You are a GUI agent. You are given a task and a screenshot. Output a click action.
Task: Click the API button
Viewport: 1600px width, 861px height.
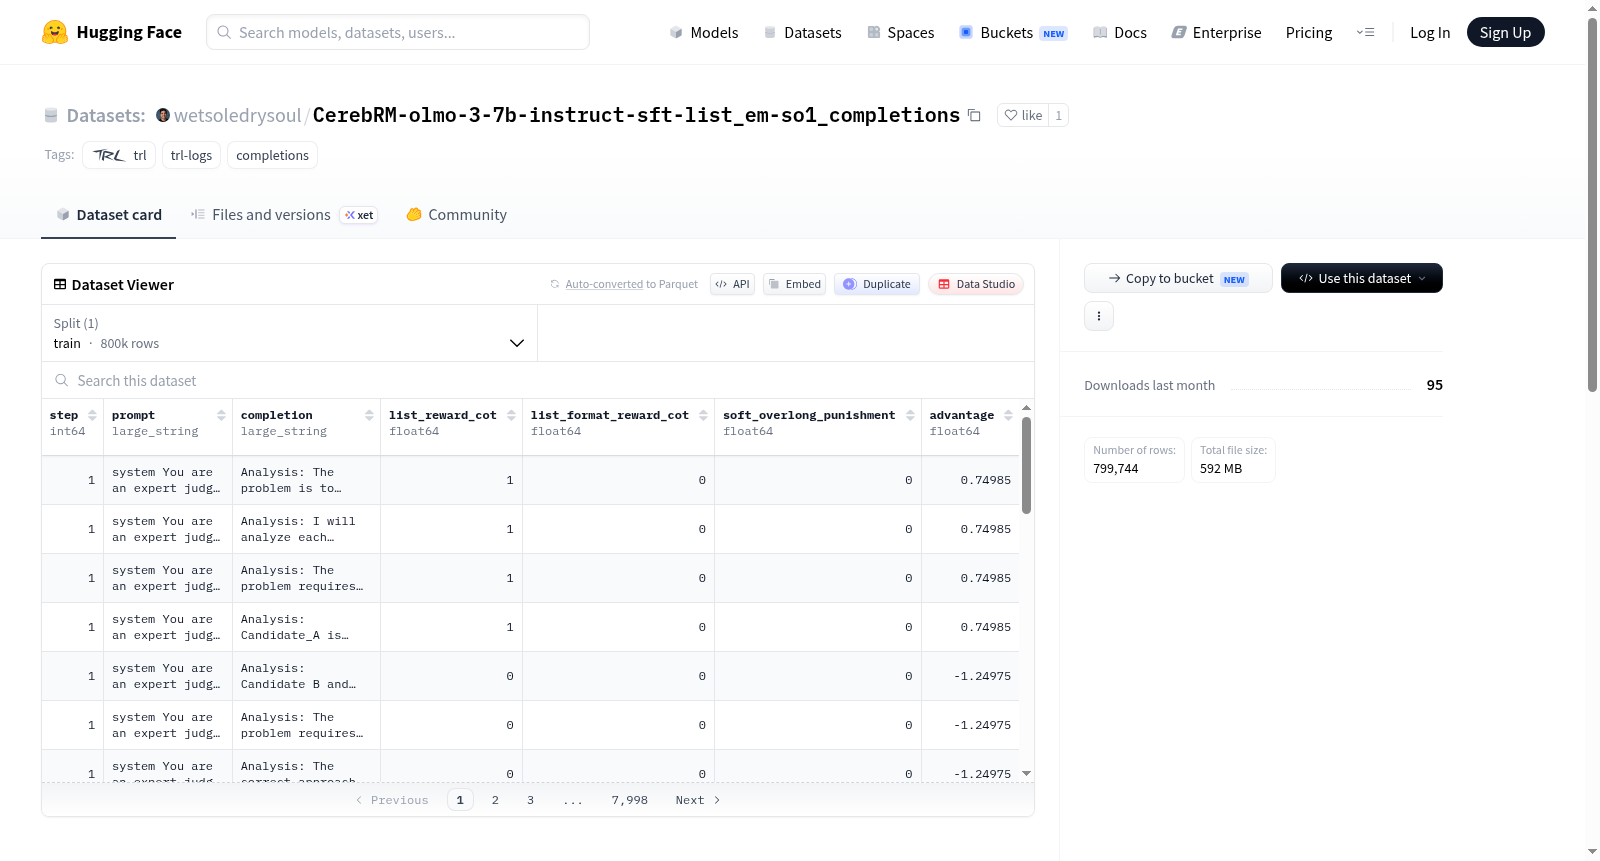tap(732, 284)
